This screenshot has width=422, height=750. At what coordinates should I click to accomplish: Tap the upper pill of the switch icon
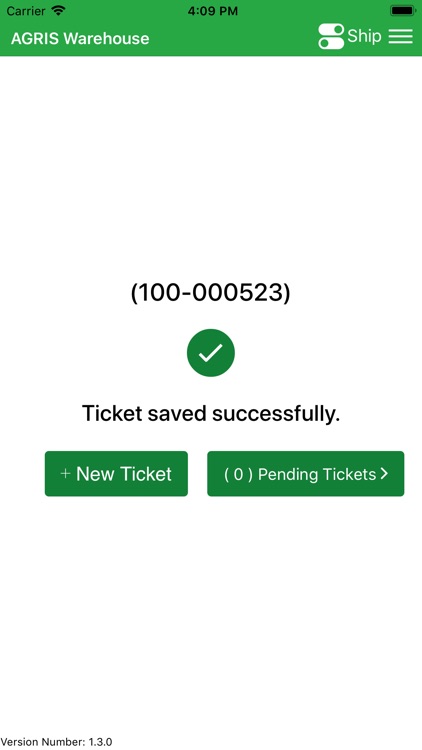331,30
